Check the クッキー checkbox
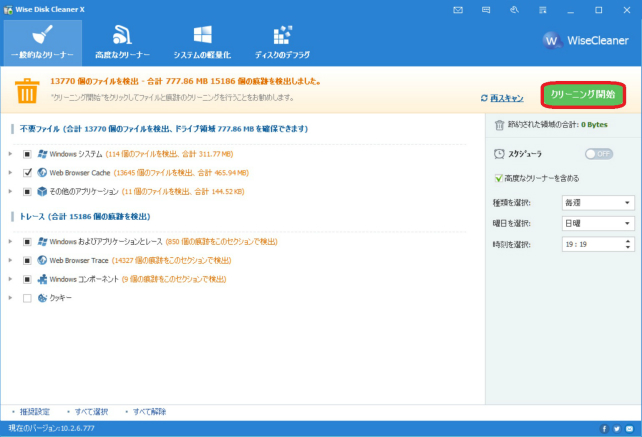Viewport: 642px width, 437px height. pos(28,297)
